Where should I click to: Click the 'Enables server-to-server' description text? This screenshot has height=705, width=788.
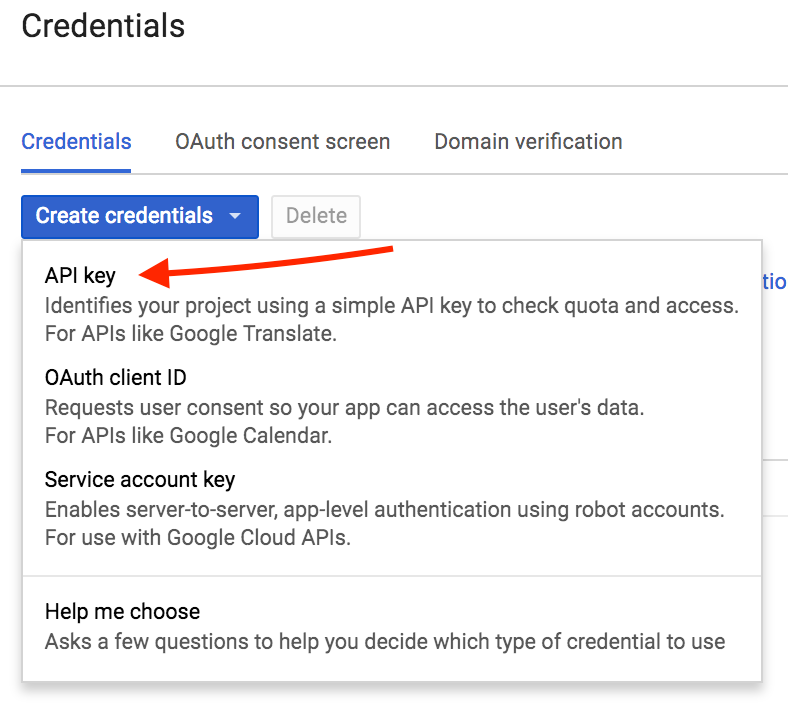(x=384, y=510)
